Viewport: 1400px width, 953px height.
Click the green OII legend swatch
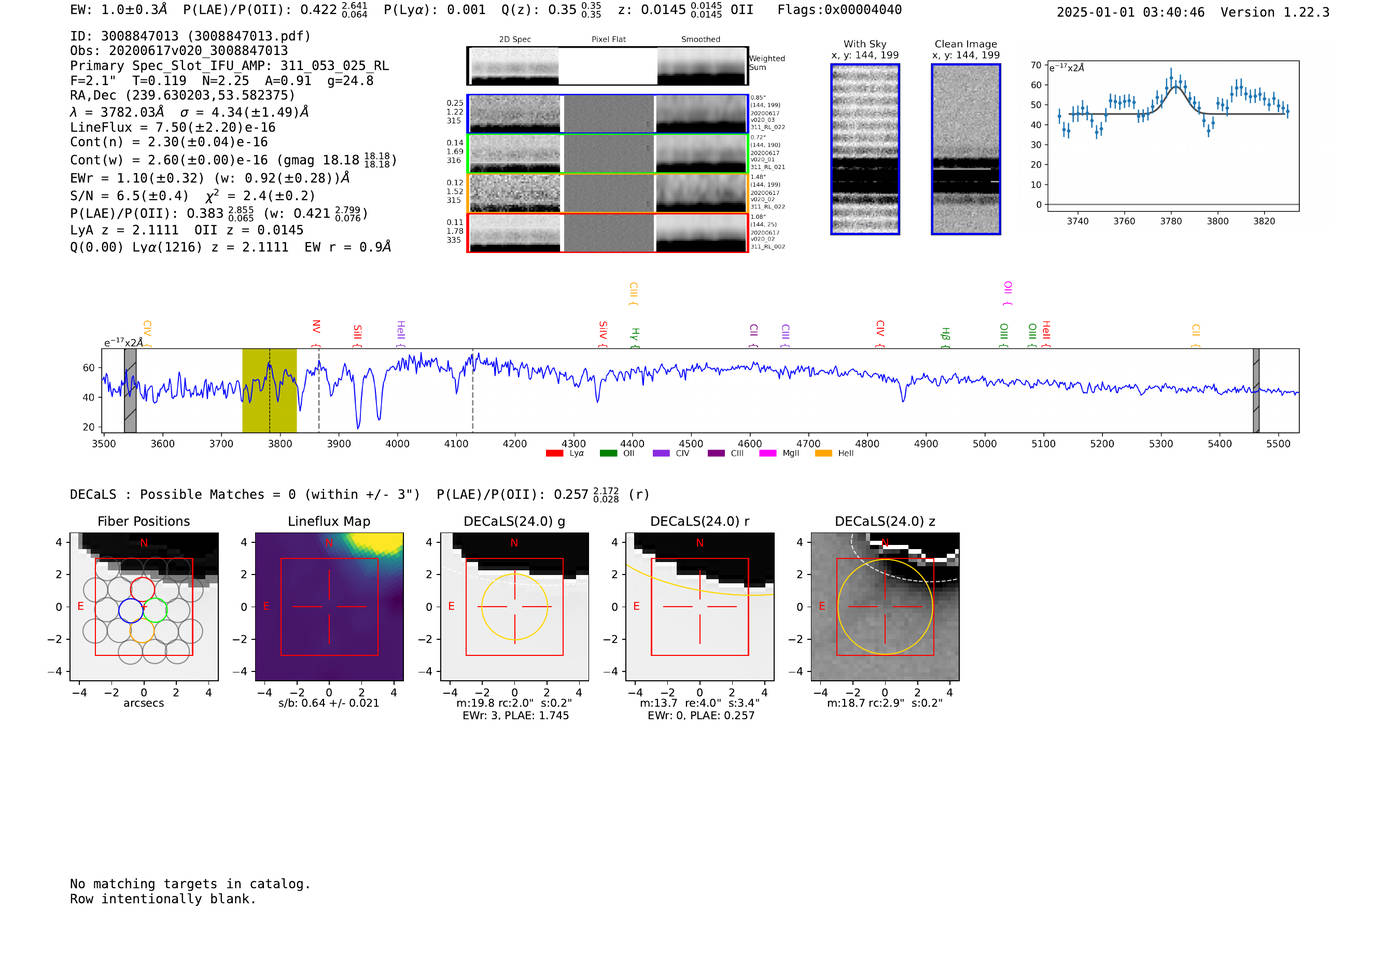click(608, 454)
